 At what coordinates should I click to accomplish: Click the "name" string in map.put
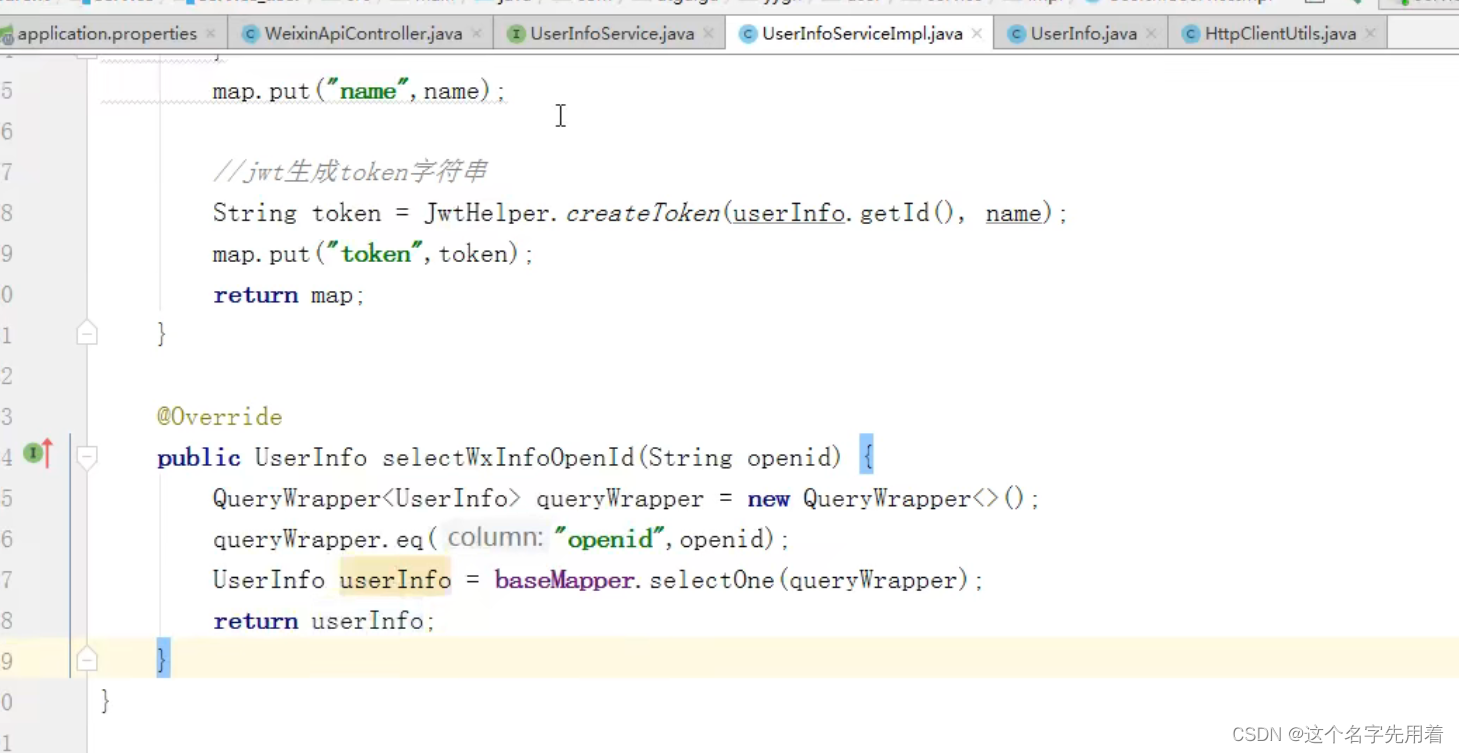pyautogui.click(x=368, y=91)
